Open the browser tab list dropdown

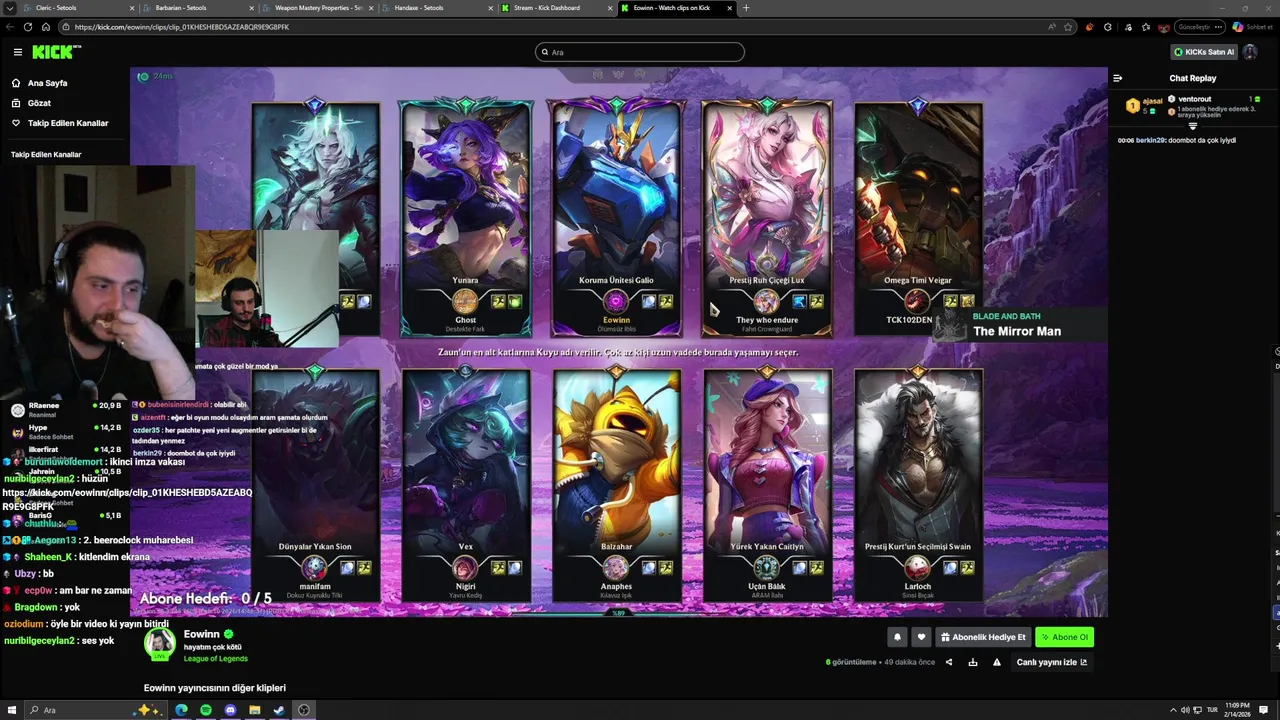10,8
